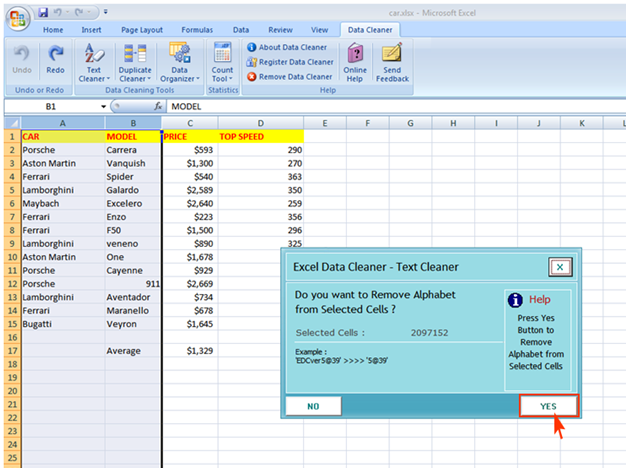Click the Insert Function fx icon
628x470 pixels.
(x=158, y=106)
